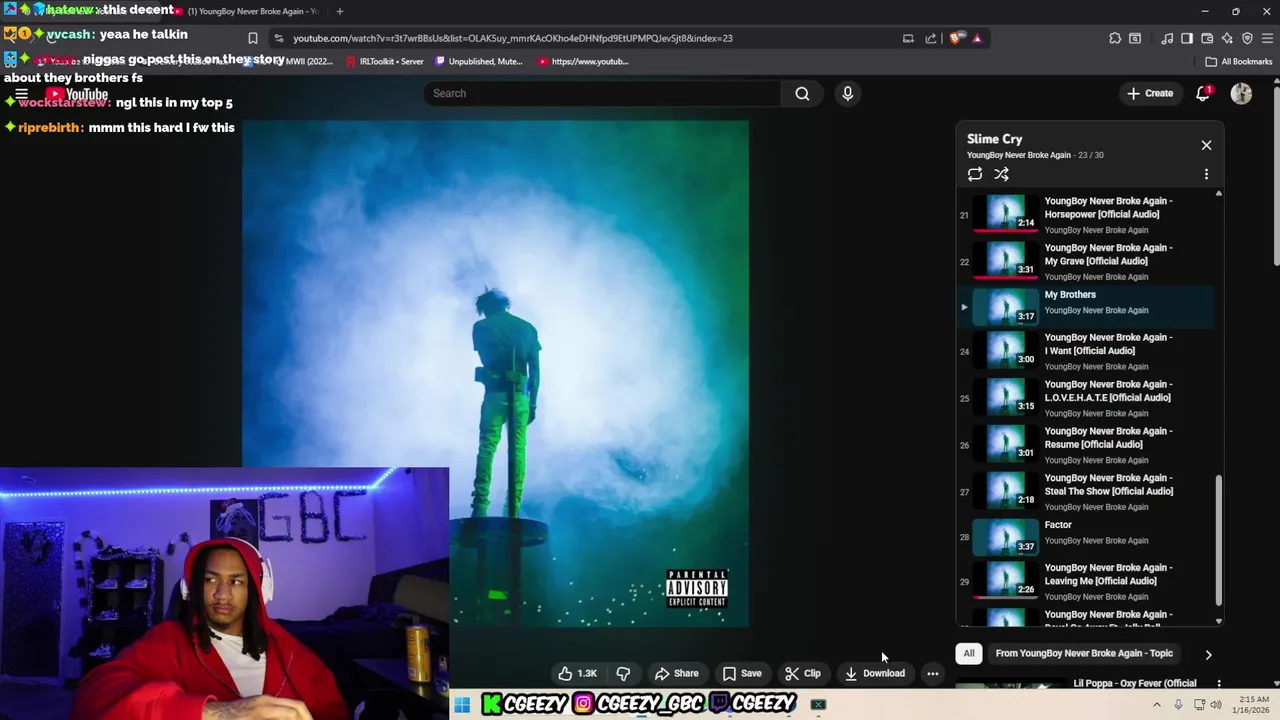Close the Slime Cry playlist panel
The height and width of the screenshot is (720, 1280).
coord(1206,145)
